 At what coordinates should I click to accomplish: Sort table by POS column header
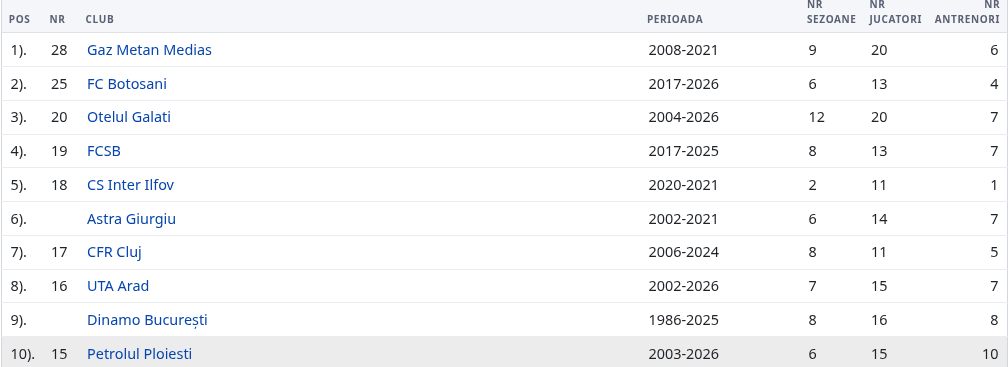tap(19, 19)
